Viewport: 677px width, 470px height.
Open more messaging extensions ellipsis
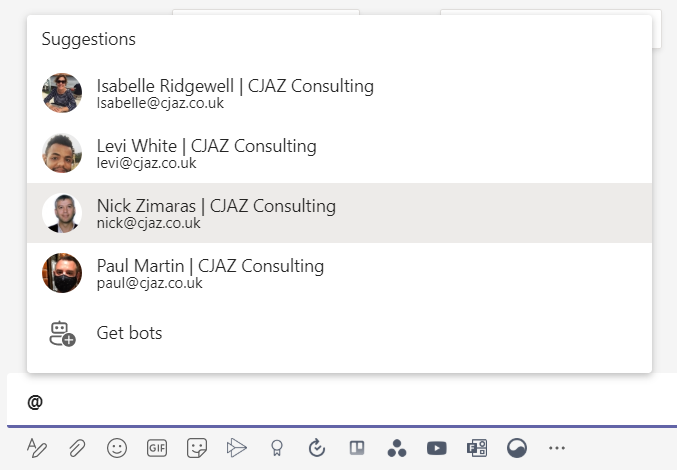pos(557,448)
